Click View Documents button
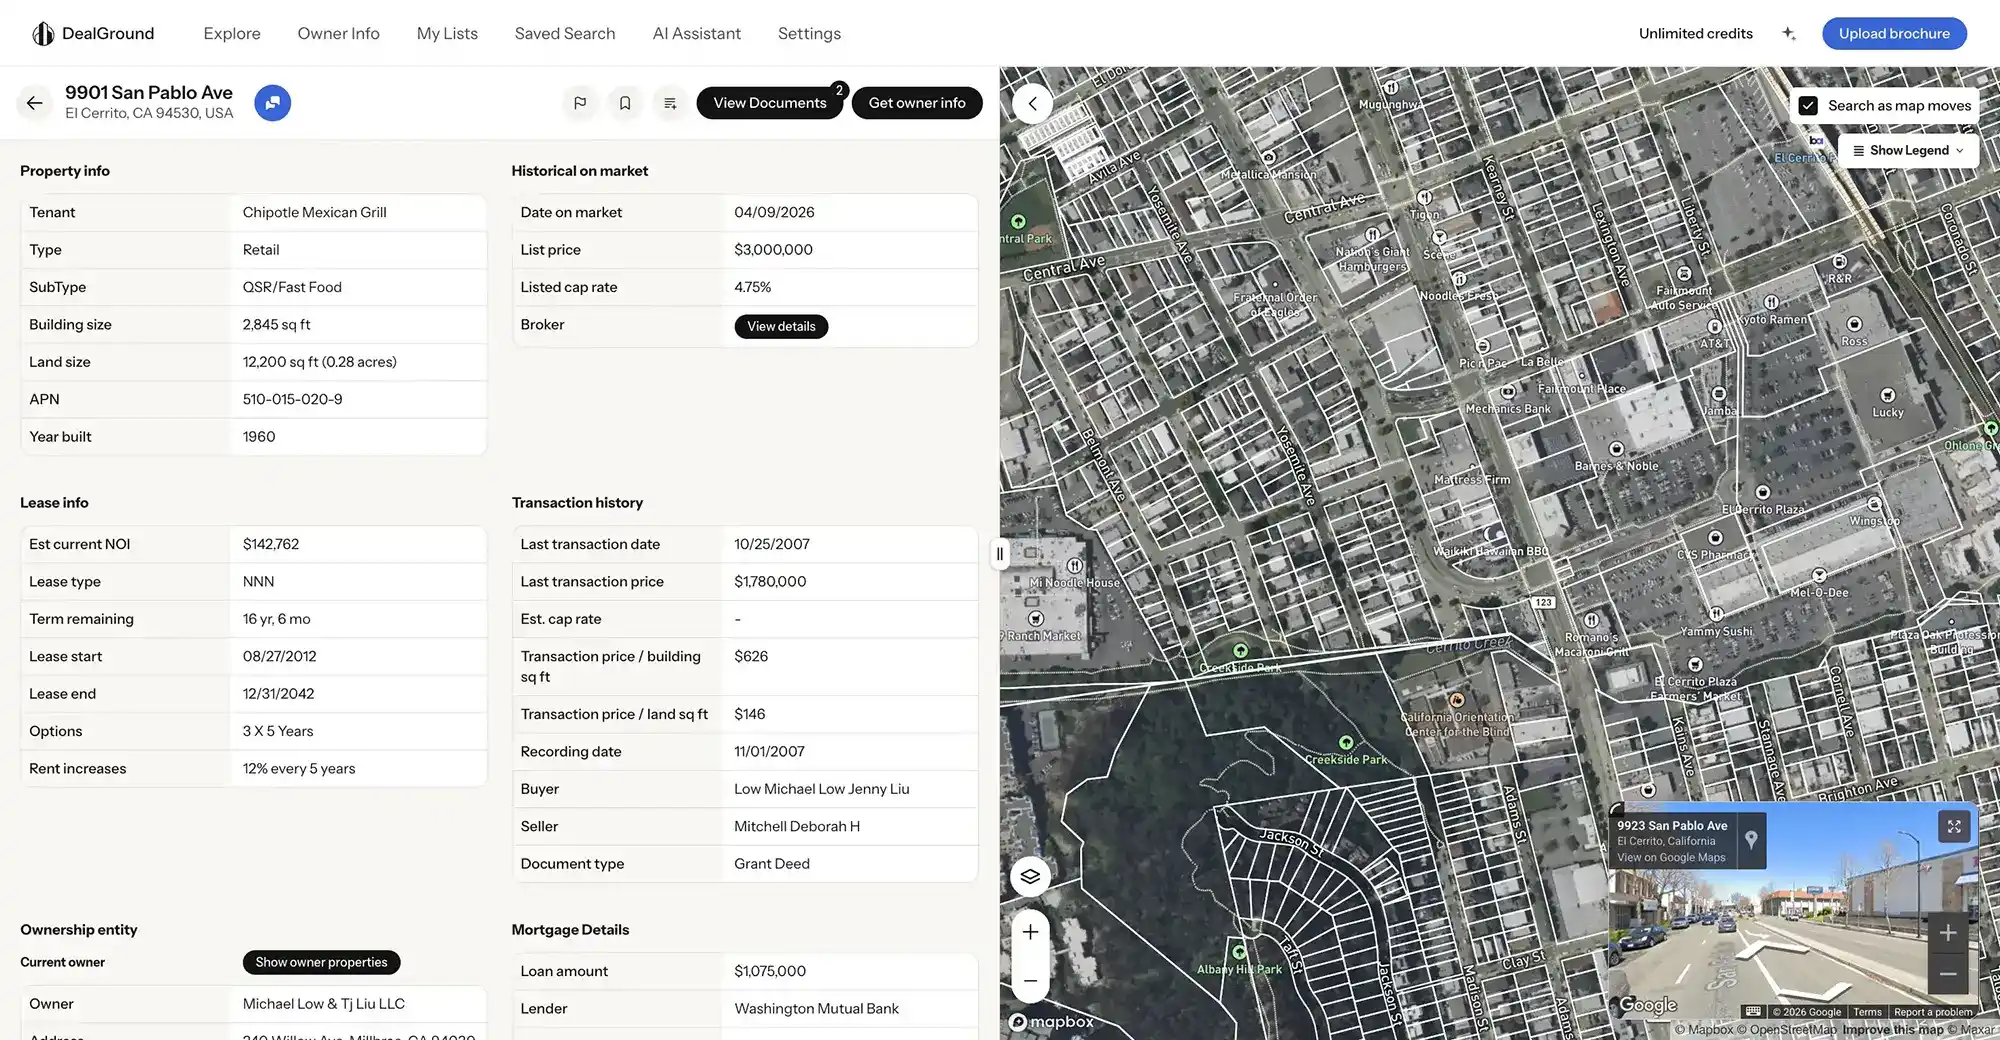 pyautogui.click(x=770, y=103)
